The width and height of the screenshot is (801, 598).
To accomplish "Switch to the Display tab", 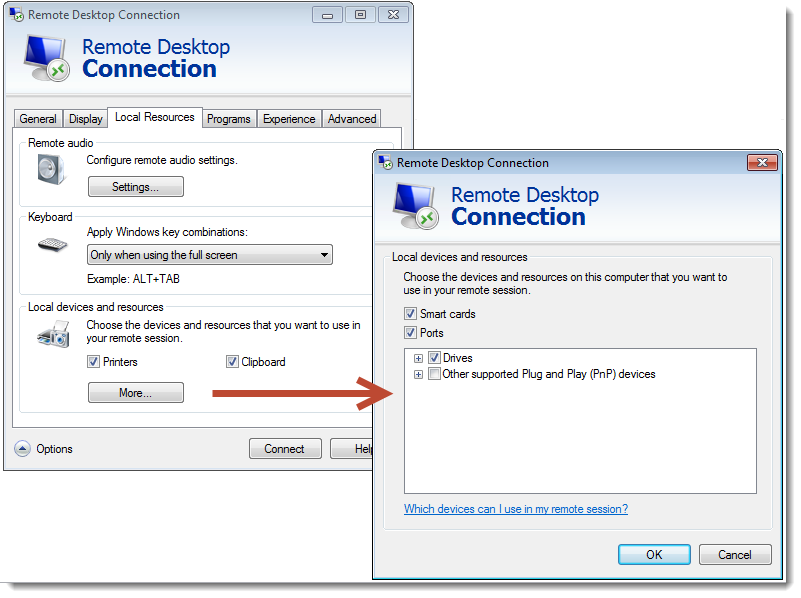I will pos(85,119).
